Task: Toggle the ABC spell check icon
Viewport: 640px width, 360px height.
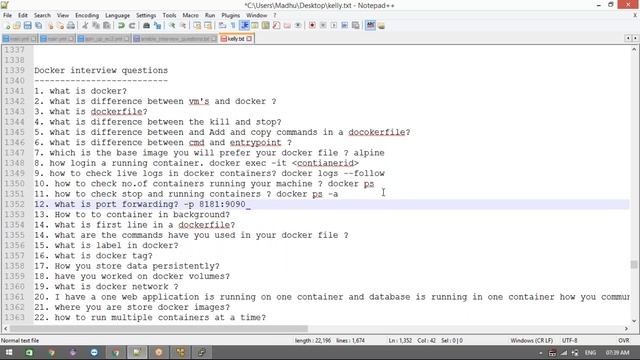Action: click(x=370, y=26)
